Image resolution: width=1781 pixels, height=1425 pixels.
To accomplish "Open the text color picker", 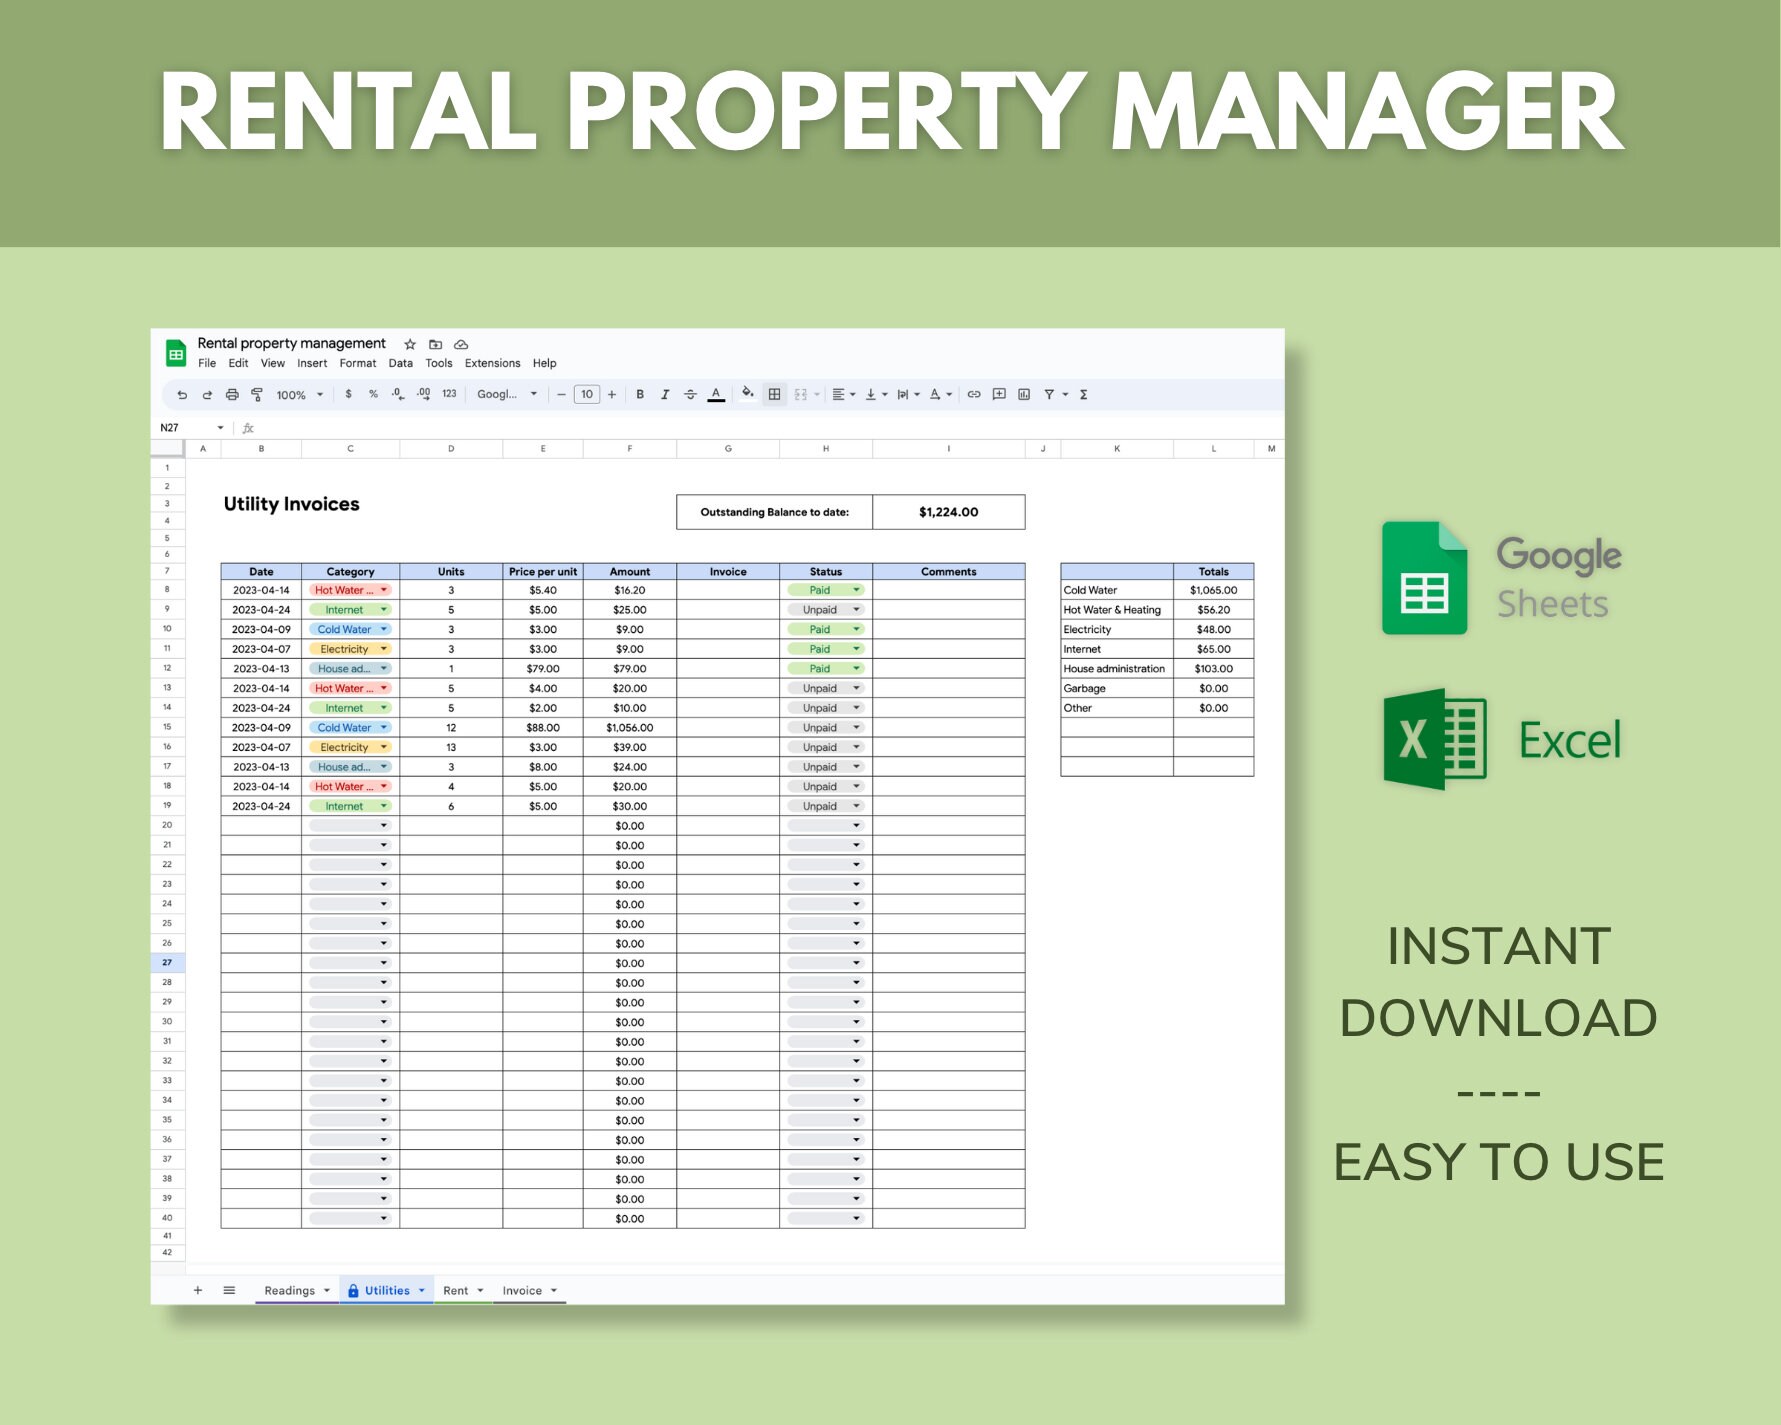I will click(x=716, y=395).
